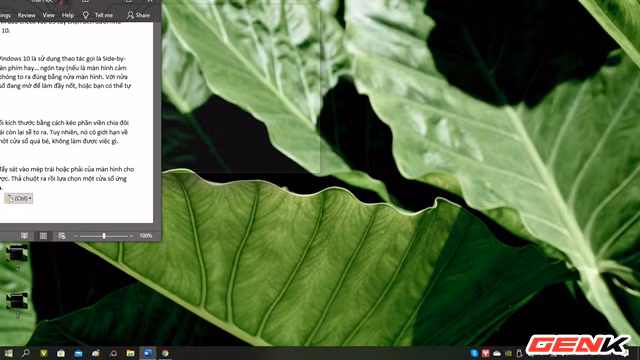Open the Windows Start menu

[x=8, y=353]
